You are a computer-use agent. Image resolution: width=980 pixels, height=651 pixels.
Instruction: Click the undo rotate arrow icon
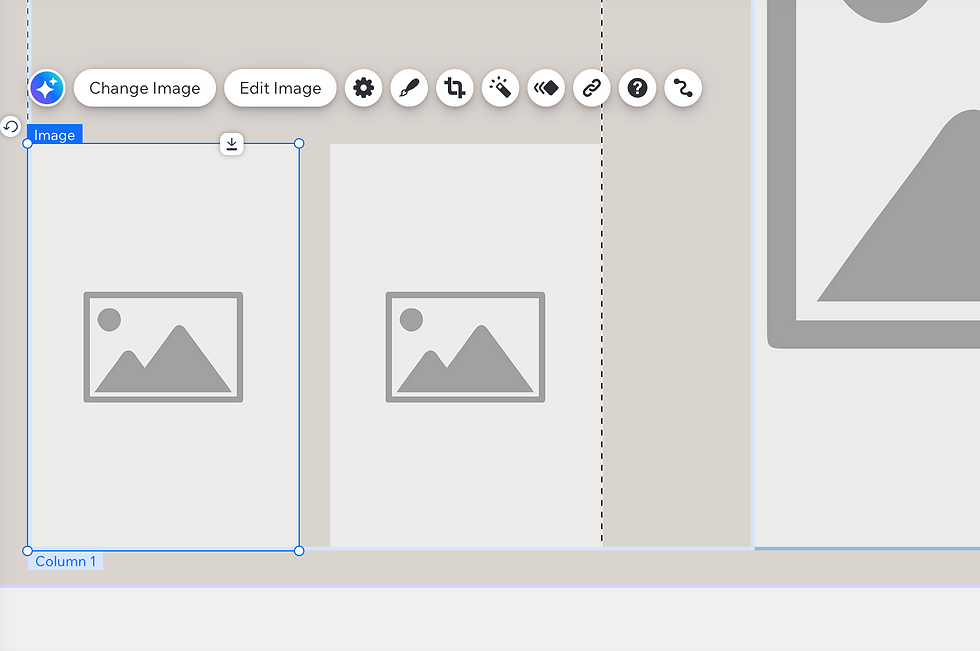(x=11, y=127)
